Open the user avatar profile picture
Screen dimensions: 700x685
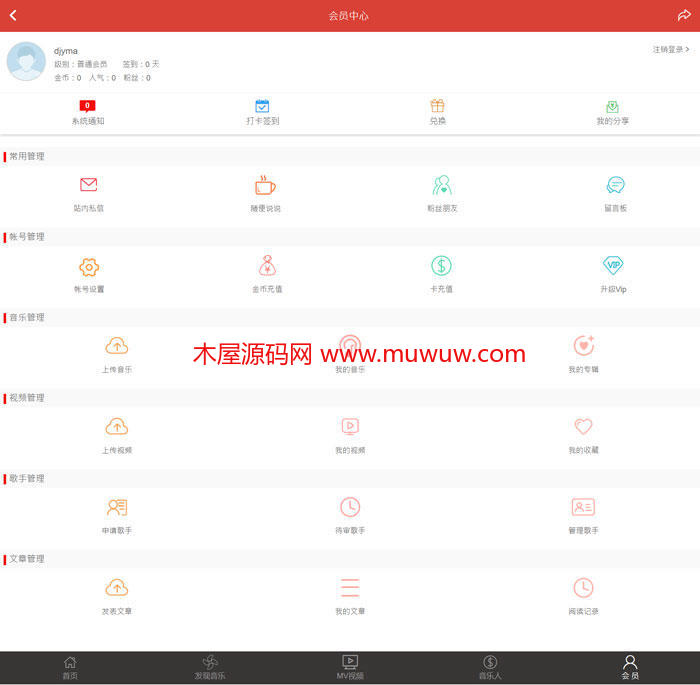pyautogui.click(x=26, y=62)
